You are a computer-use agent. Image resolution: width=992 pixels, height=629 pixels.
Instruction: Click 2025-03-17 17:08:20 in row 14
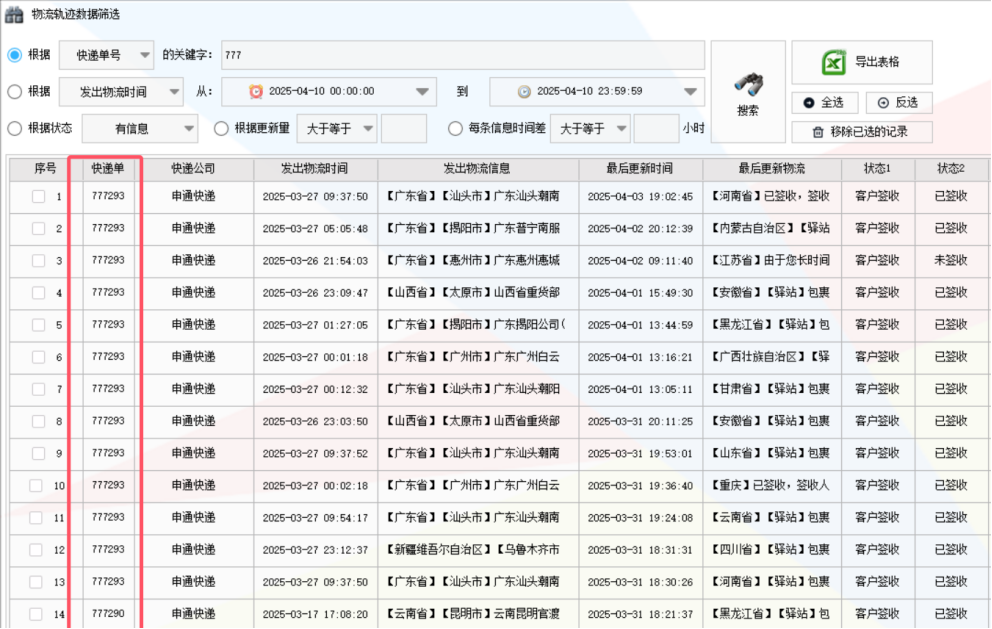pos(315,614)
